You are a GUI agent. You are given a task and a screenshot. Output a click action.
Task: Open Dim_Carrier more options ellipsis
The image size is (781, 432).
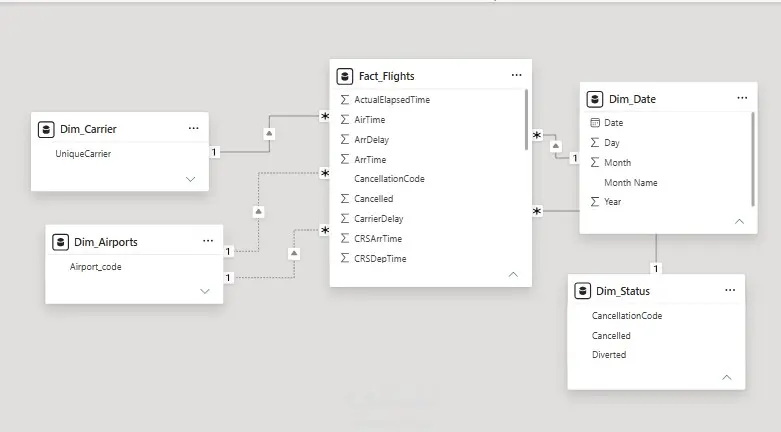[193, 129]
